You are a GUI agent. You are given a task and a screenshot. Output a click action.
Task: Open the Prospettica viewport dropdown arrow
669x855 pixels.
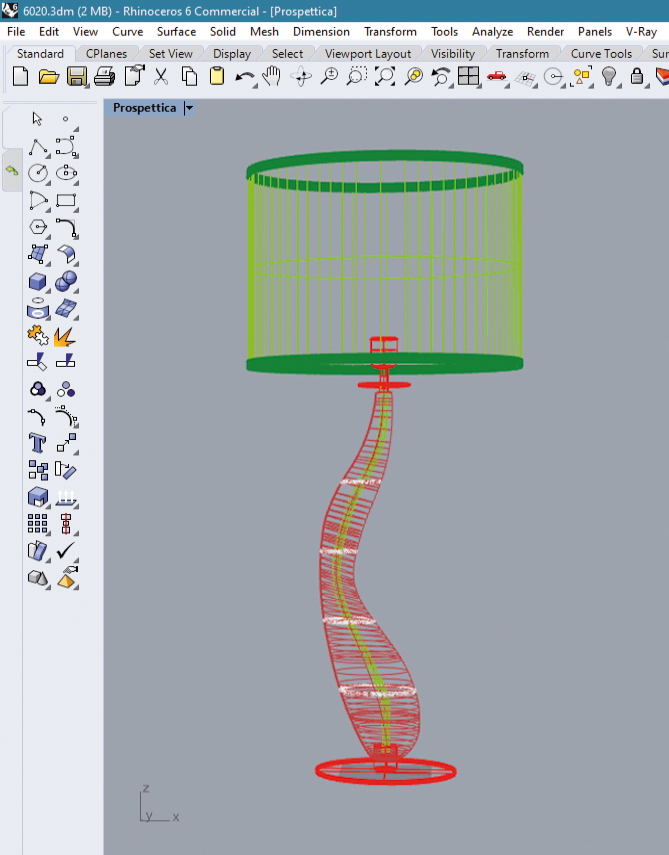click(189, 108)
